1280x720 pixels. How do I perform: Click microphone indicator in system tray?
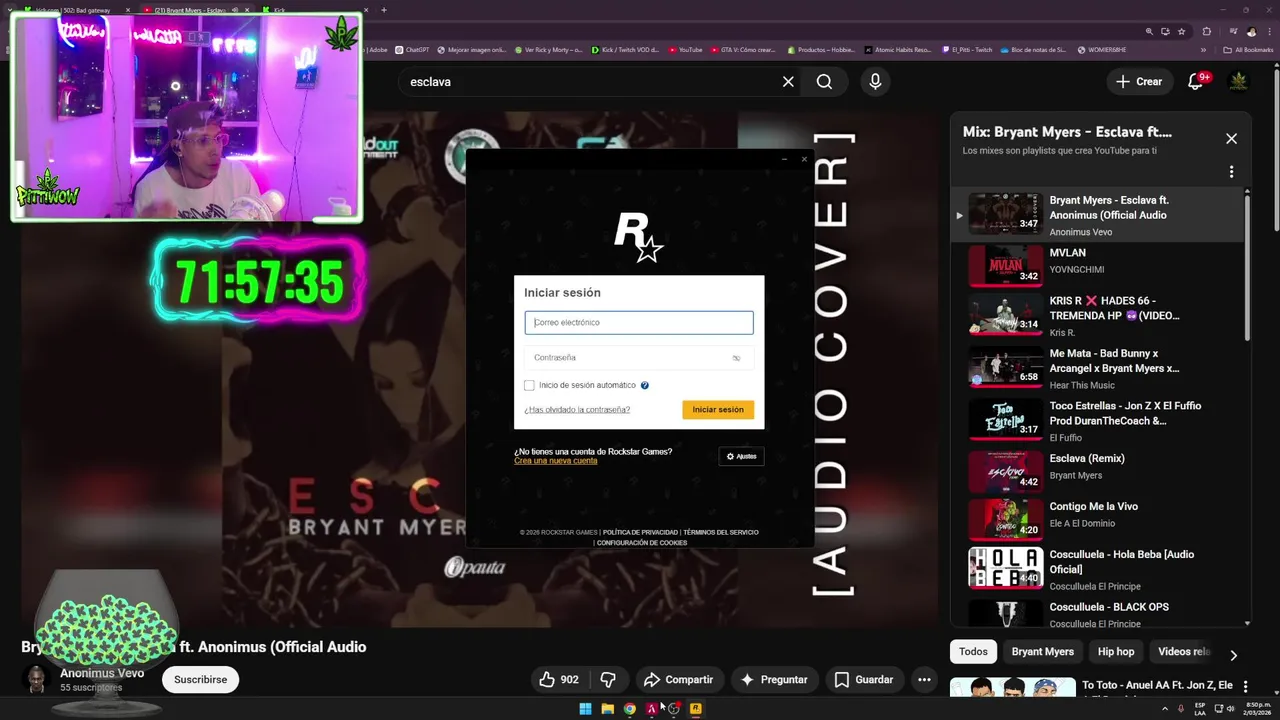[x=1181, y=709]
